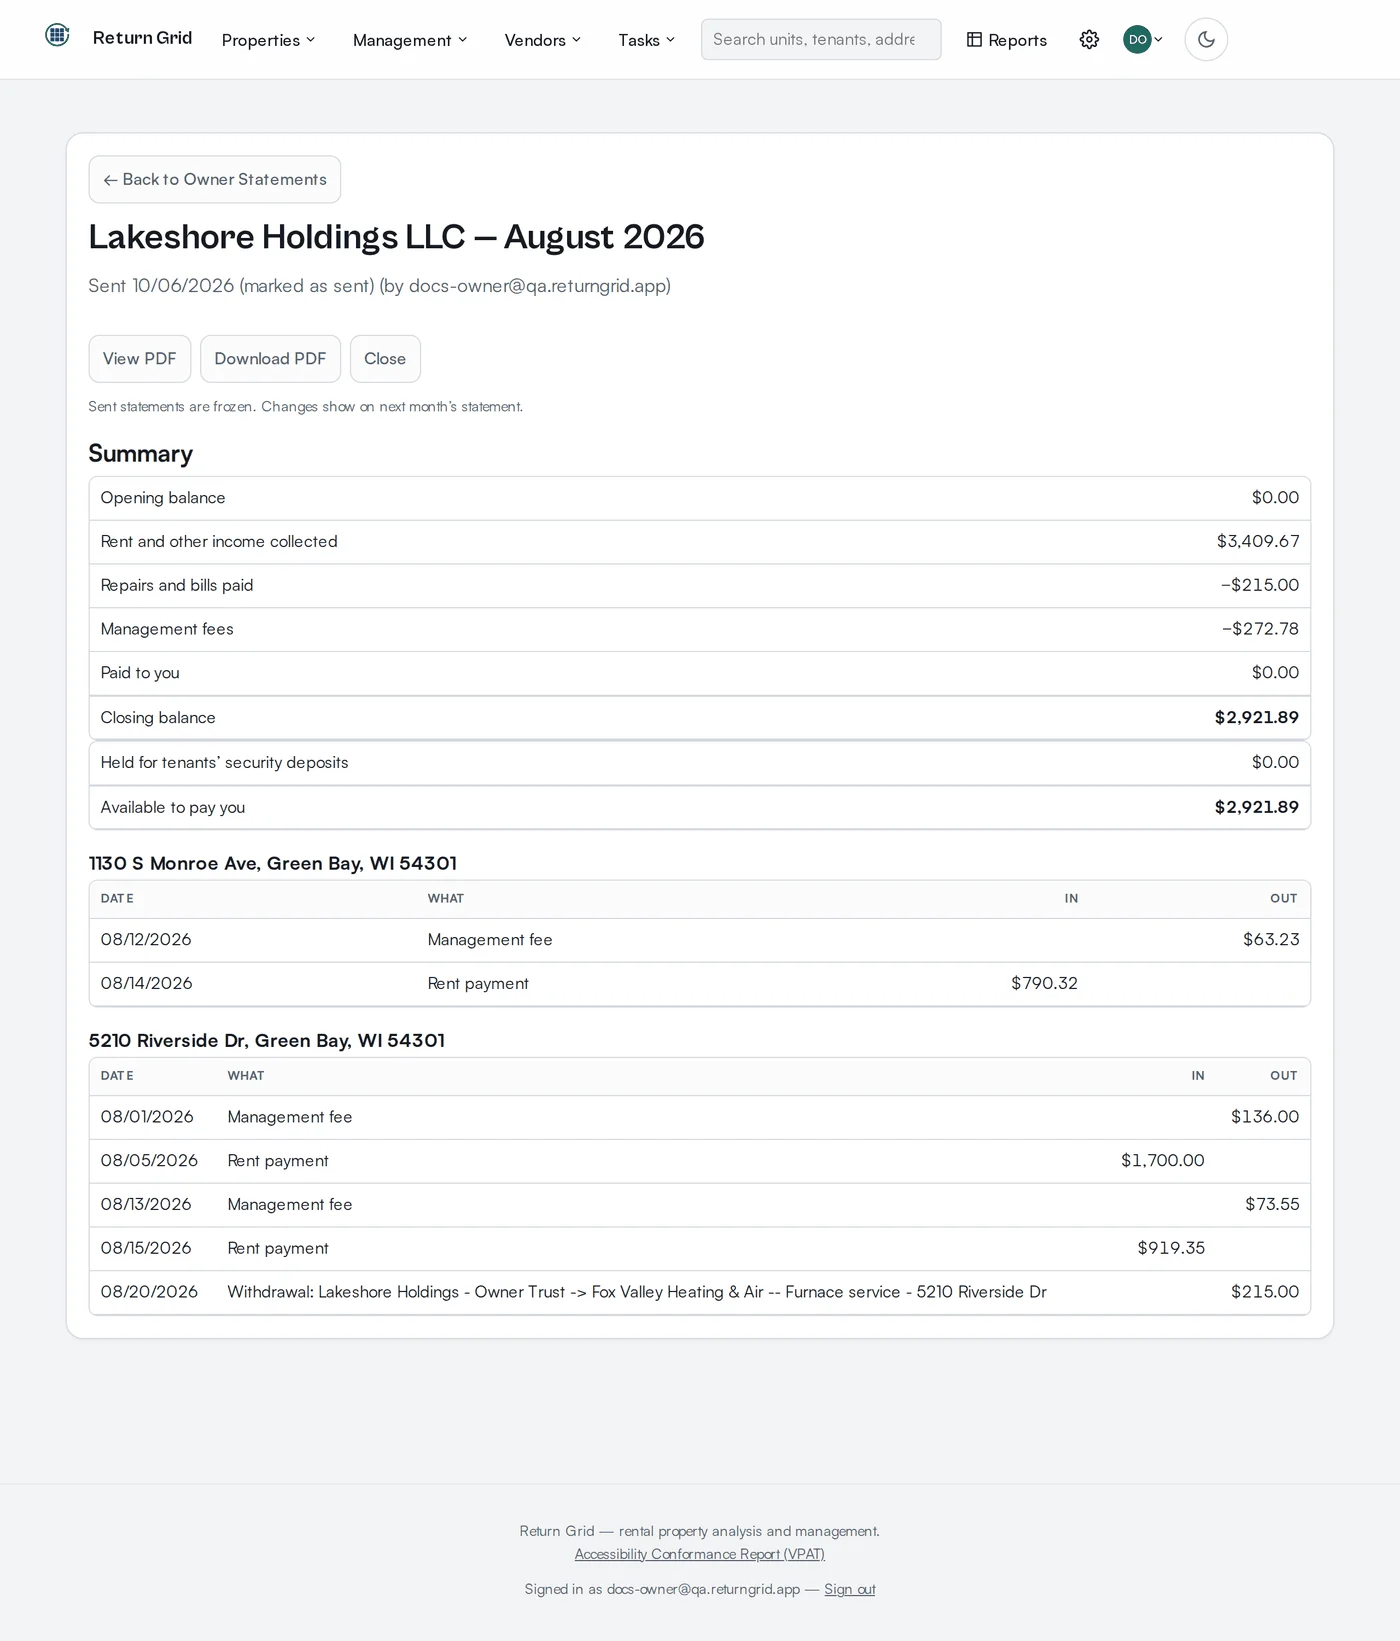
Task: Click the $3,409.67 income amount
Action: 1258,541
